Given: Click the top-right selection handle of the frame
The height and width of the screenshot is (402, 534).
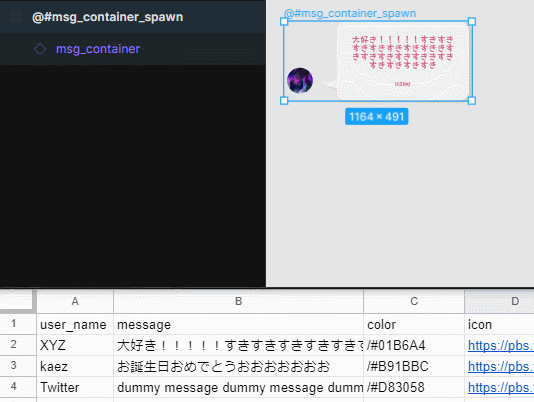Looking at the screenshot, I should pyautogui.click(x=472, y=22).
